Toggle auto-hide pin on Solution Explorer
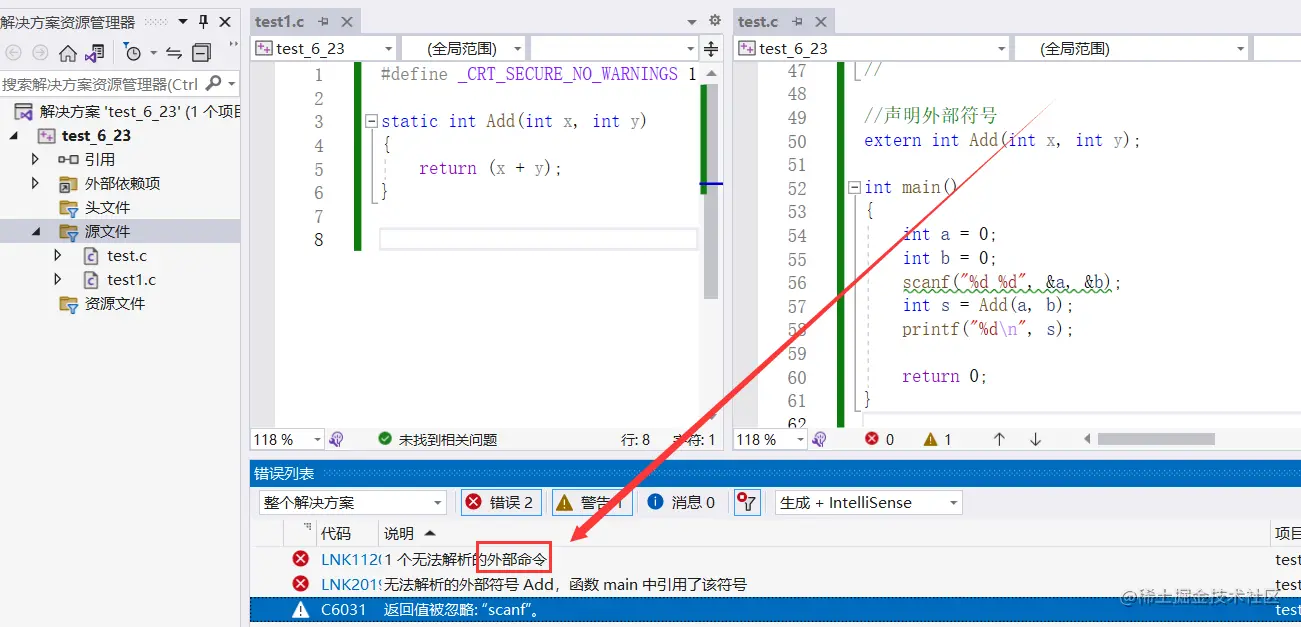The width and height of the screenshot is (1301, 627). click(203, 20)
